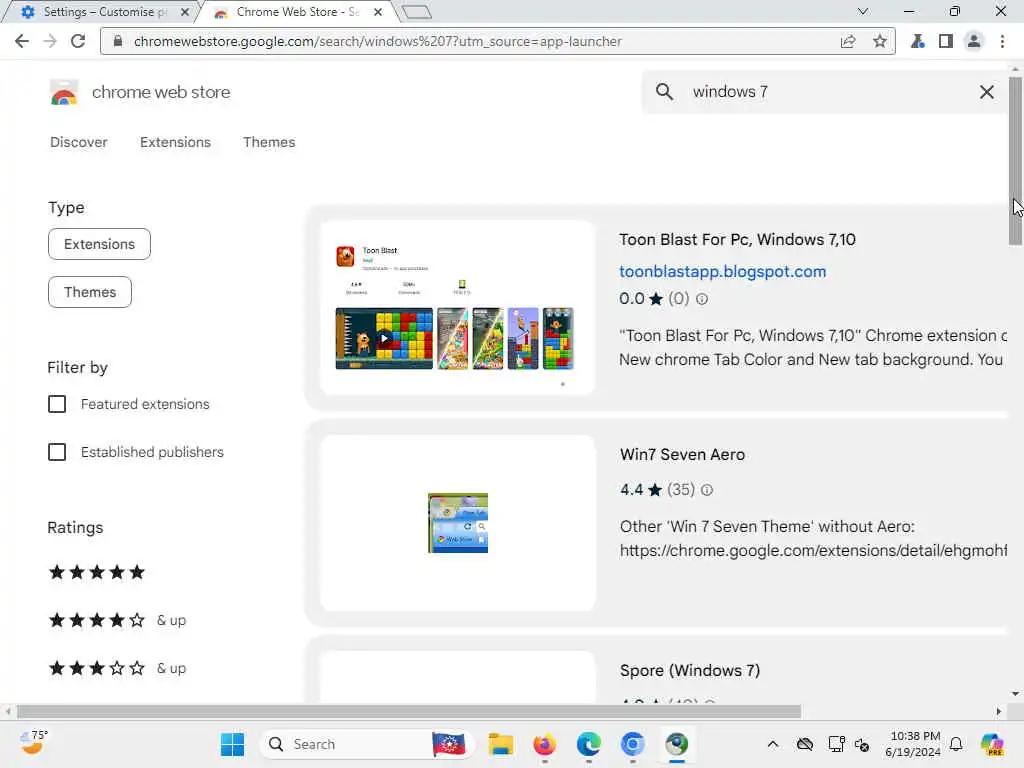Open Chrome three-dot menu
The height and width of the screenshot is (768, 1024).
click(x=1002, y=41)
